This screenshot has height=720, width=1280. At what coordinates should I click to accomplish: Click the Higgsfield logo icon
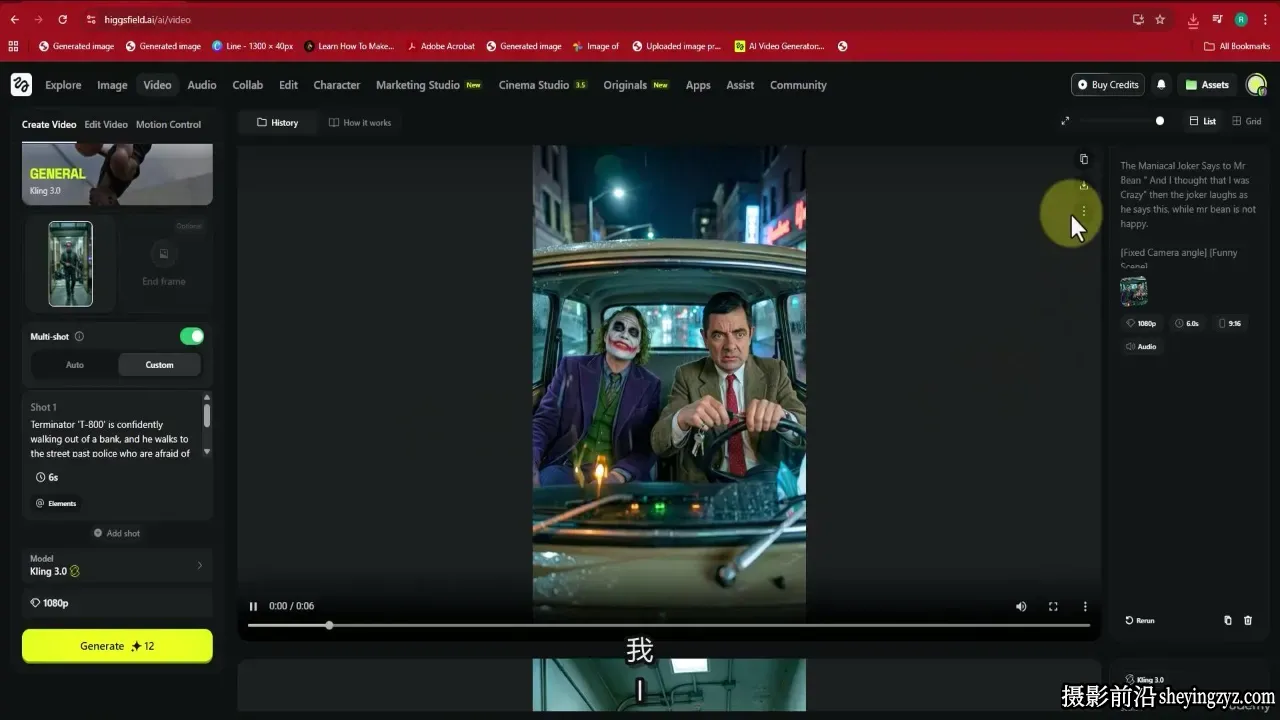[x=21, y=85]
